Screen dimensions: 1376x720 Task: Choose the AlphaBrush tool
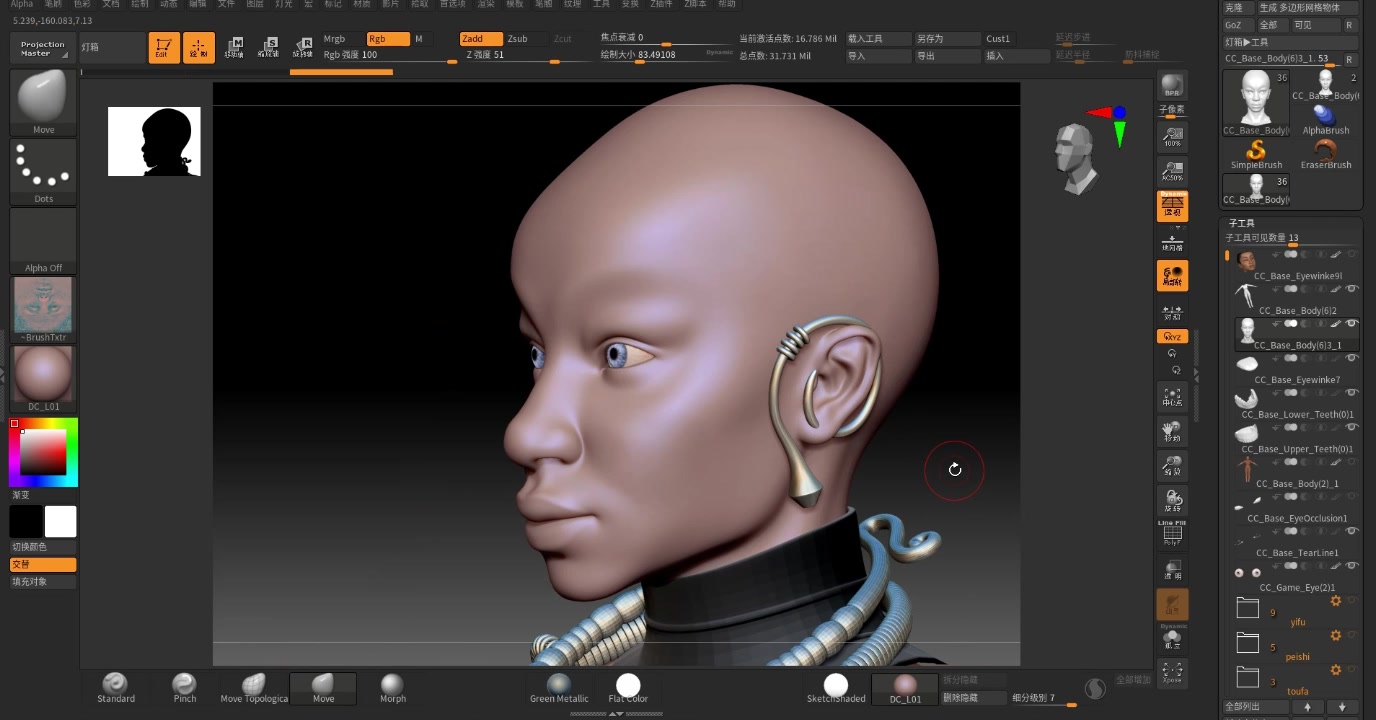1326,119
